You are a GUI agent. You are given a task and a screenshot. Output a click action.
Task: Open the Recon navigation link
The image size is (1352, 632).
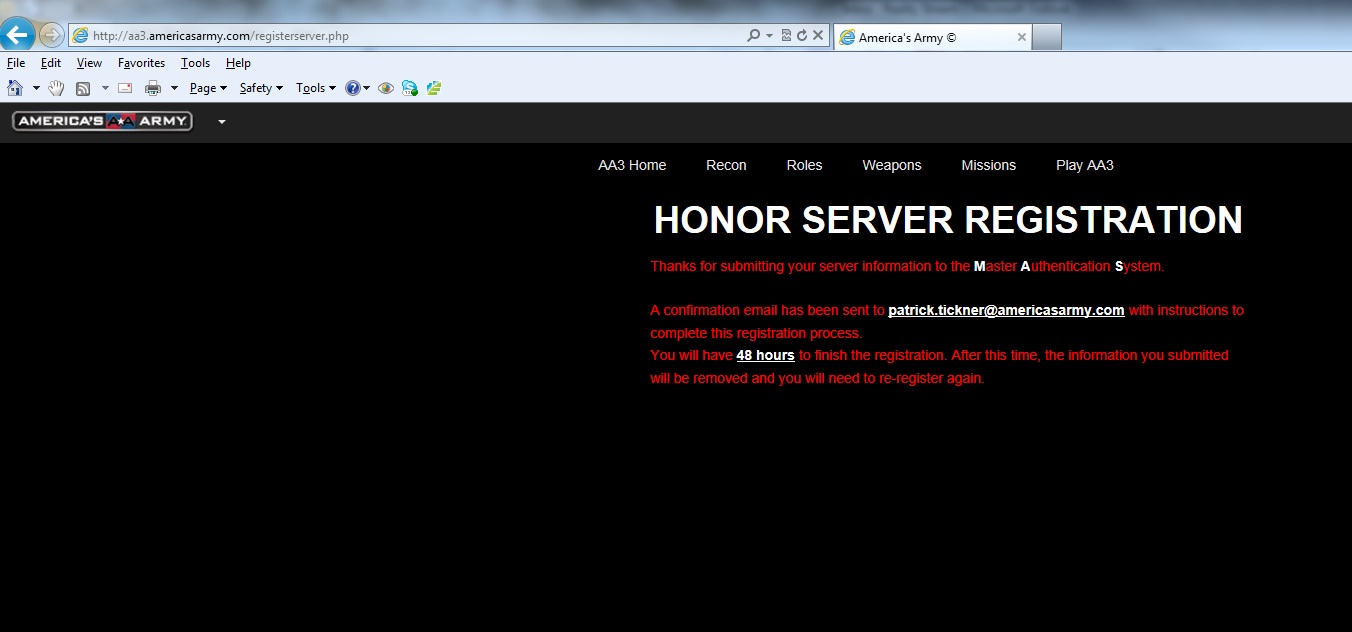(x=726, y=165)
